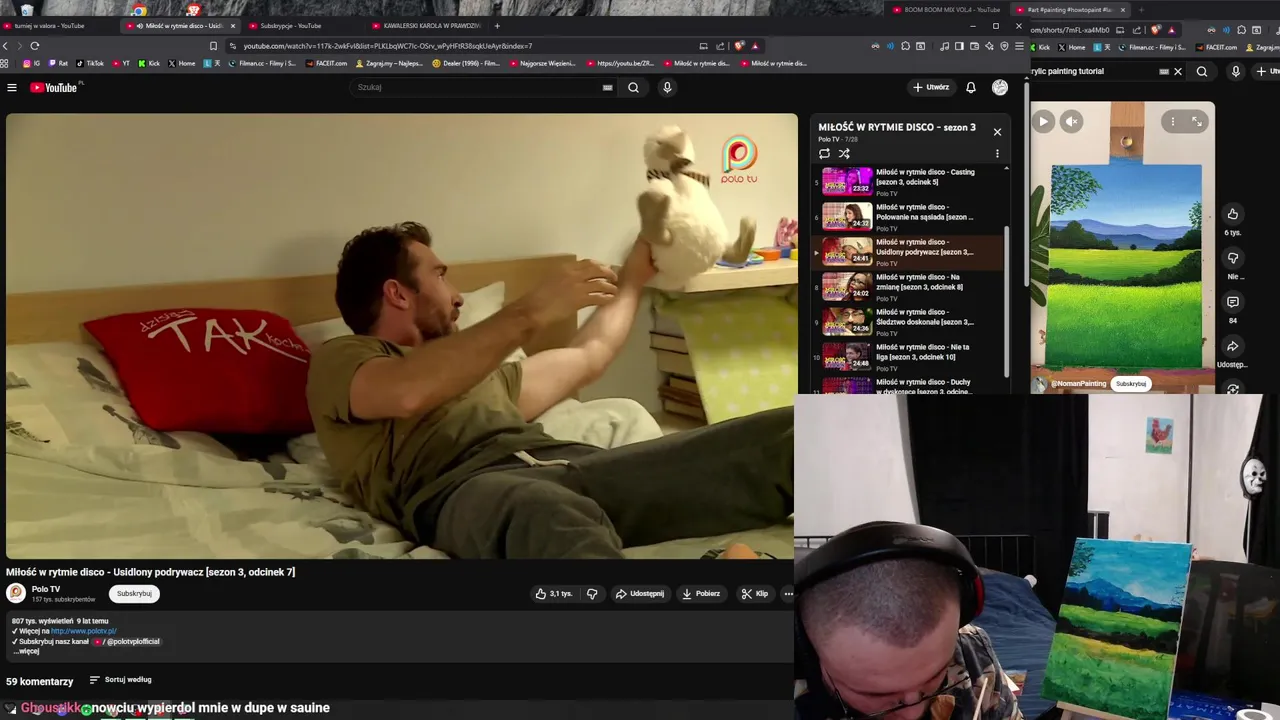The width and height of the screenshot is (1280, 720).
Task: Close the playlist panel
Action: [997, 132]
